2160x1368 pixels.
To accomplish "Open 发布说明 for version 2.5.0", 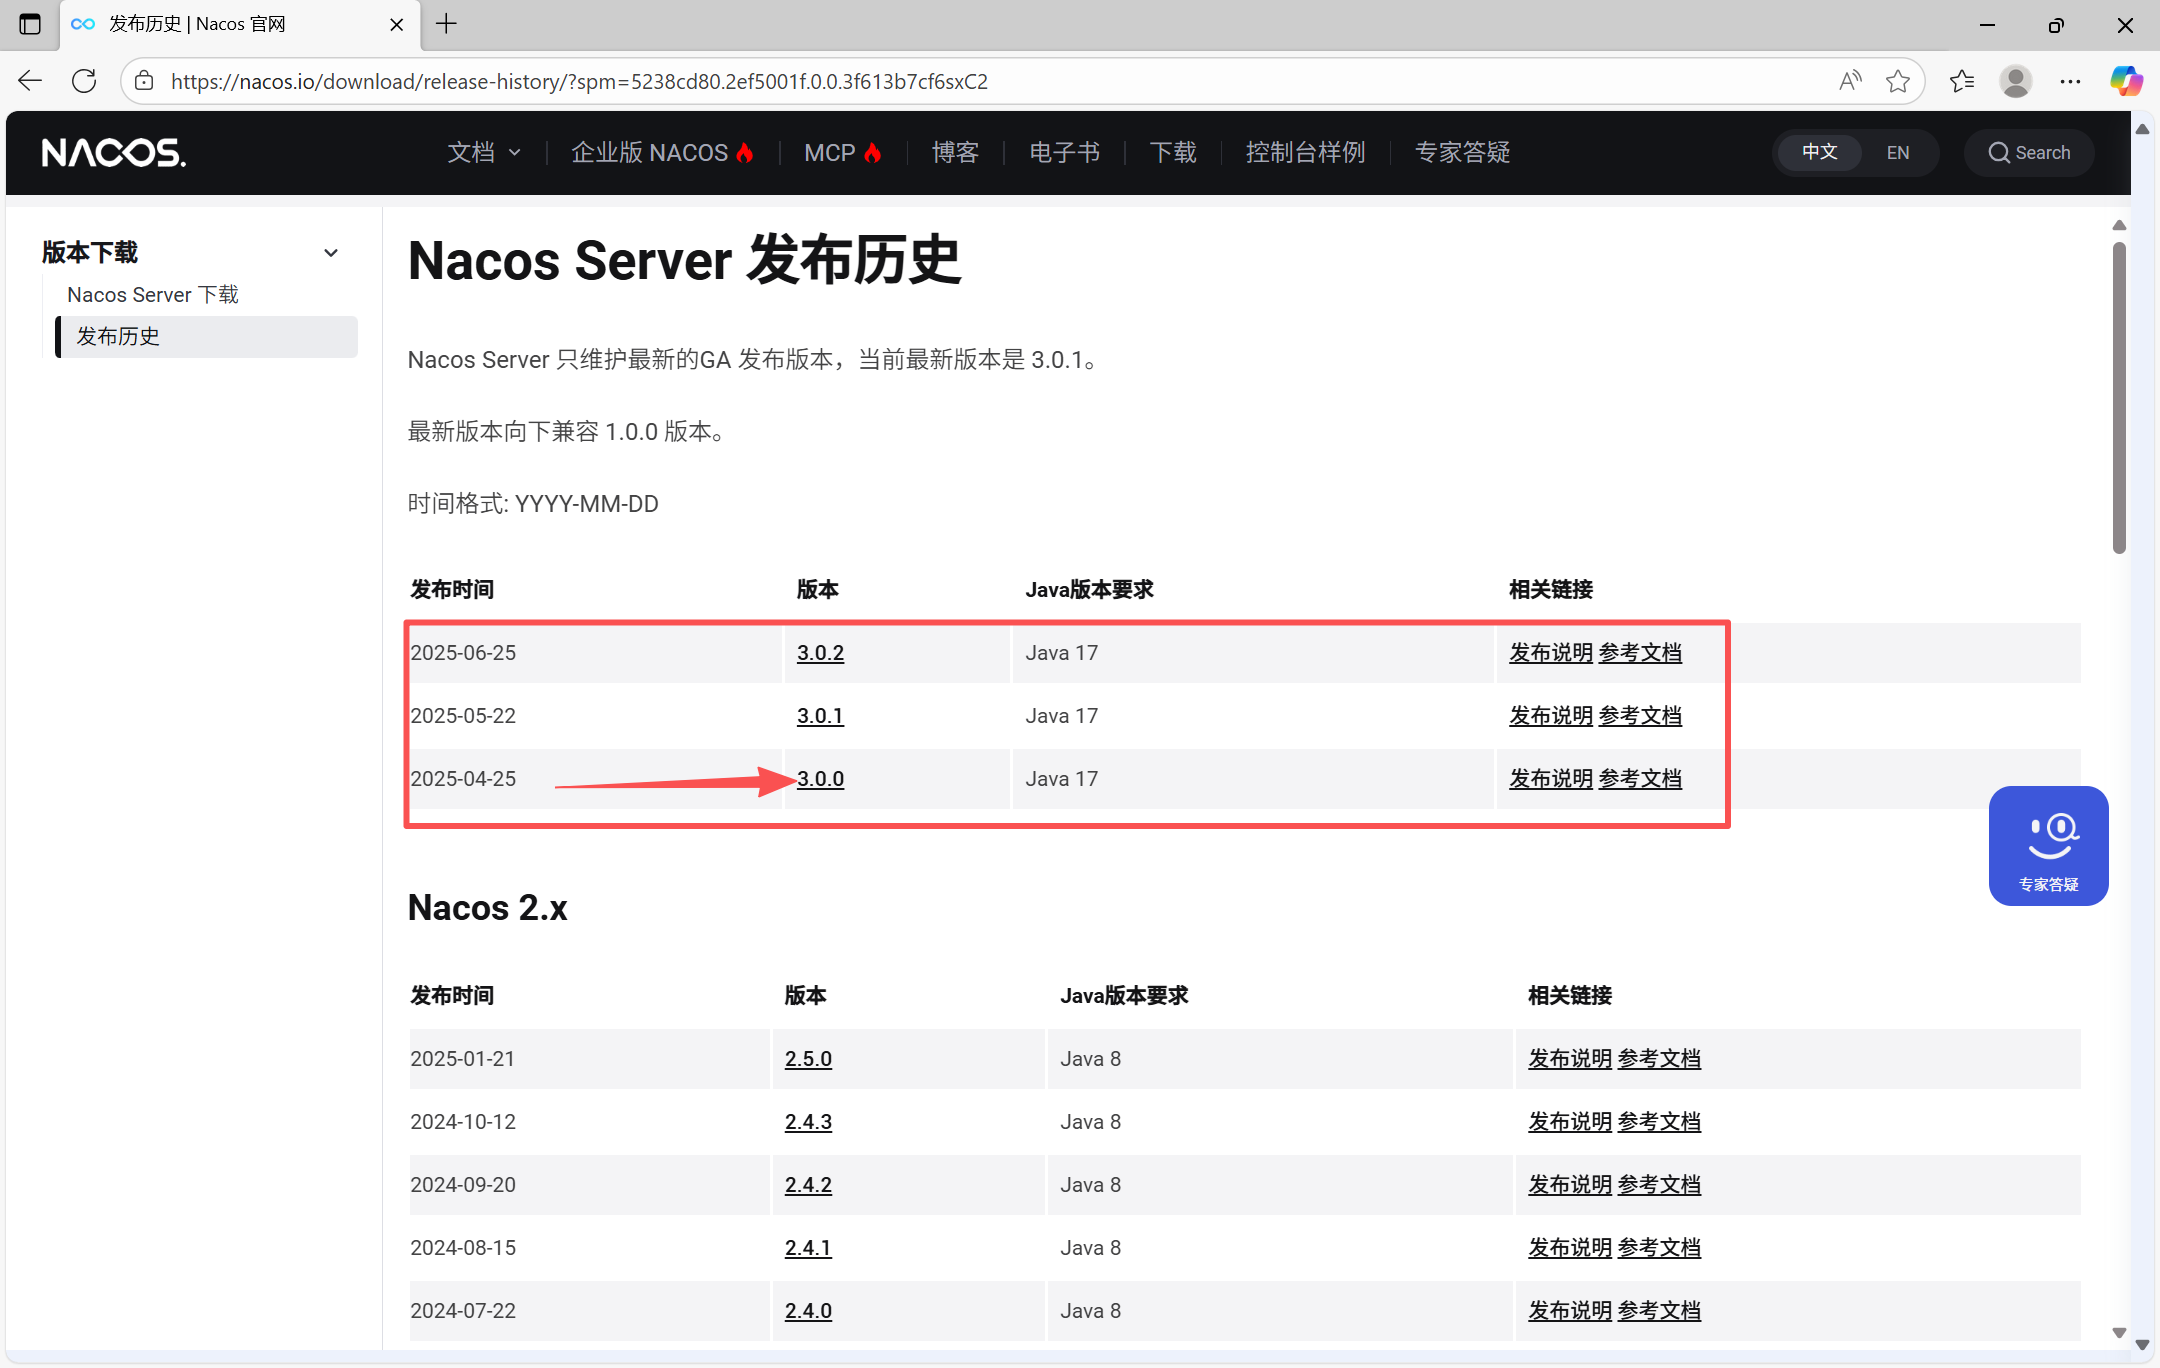I will (1570, 1059).
